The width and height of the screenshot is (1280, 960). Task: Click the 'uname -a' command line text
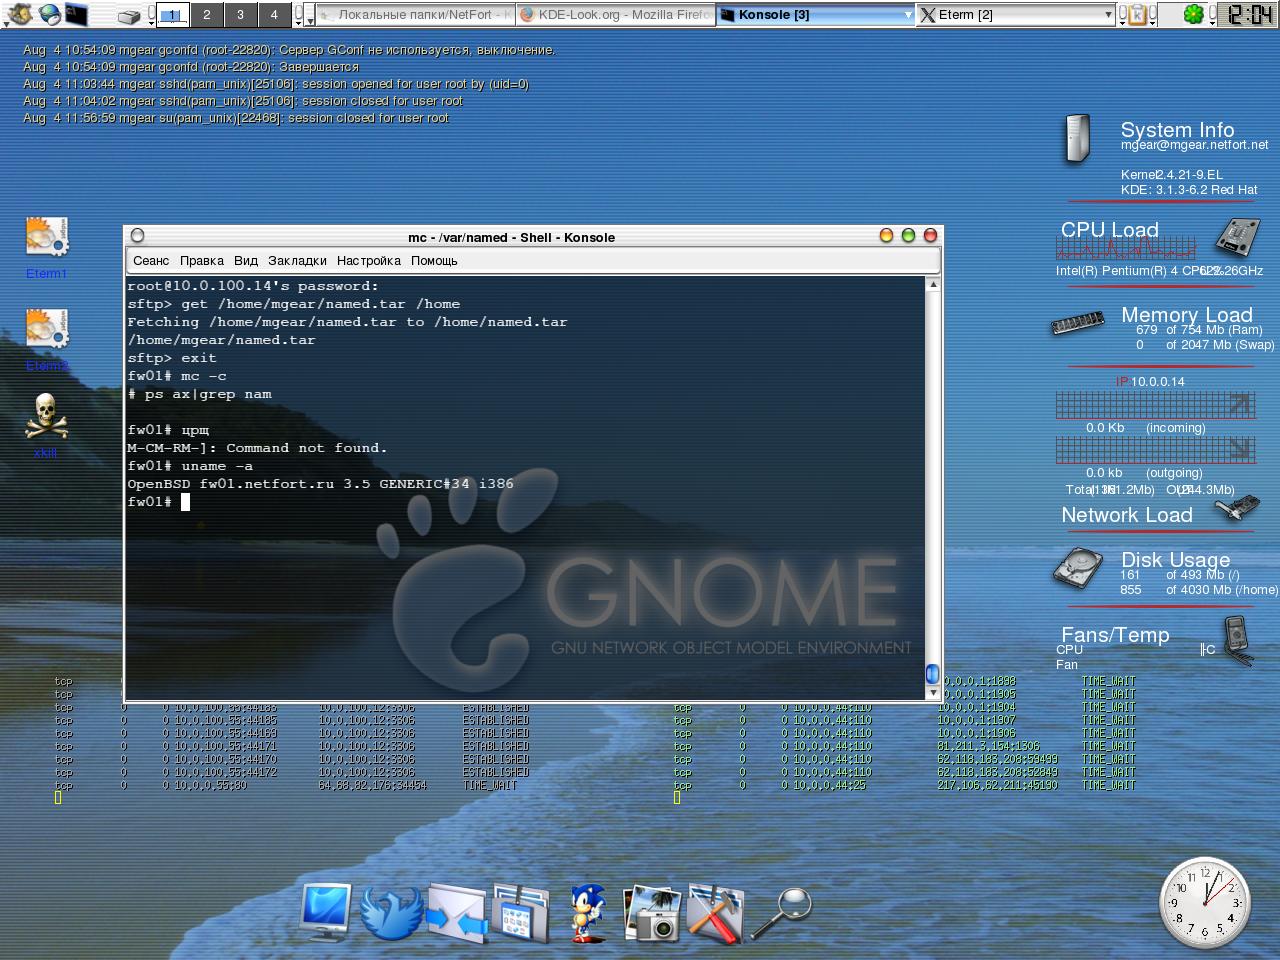217,466
